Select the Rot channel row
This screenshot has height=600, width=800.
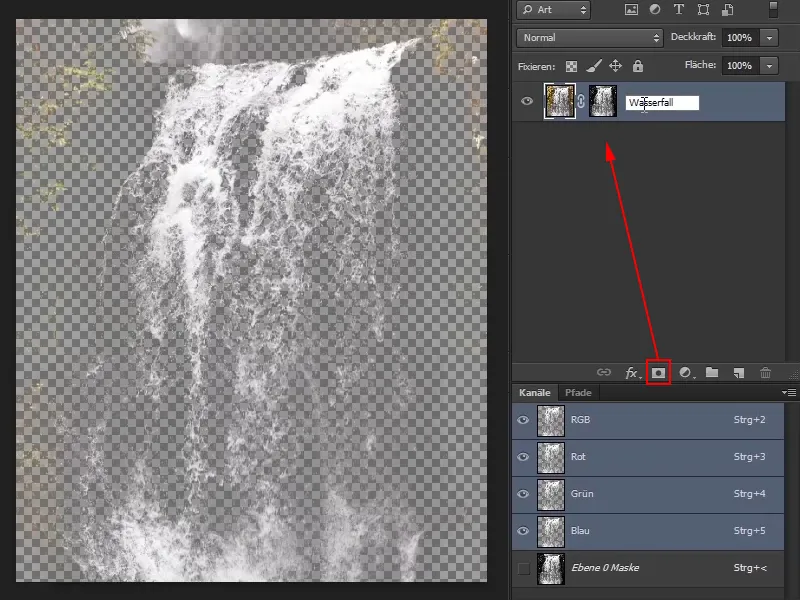[648, 458]
